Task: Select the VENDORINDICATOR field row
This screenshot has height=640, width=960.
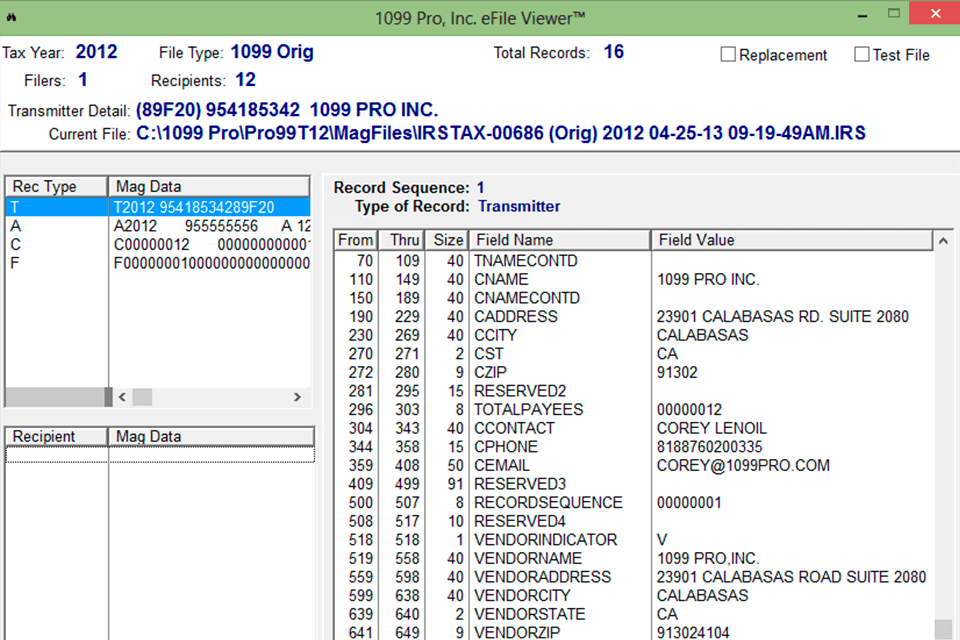Action: [x=634, y=540]
